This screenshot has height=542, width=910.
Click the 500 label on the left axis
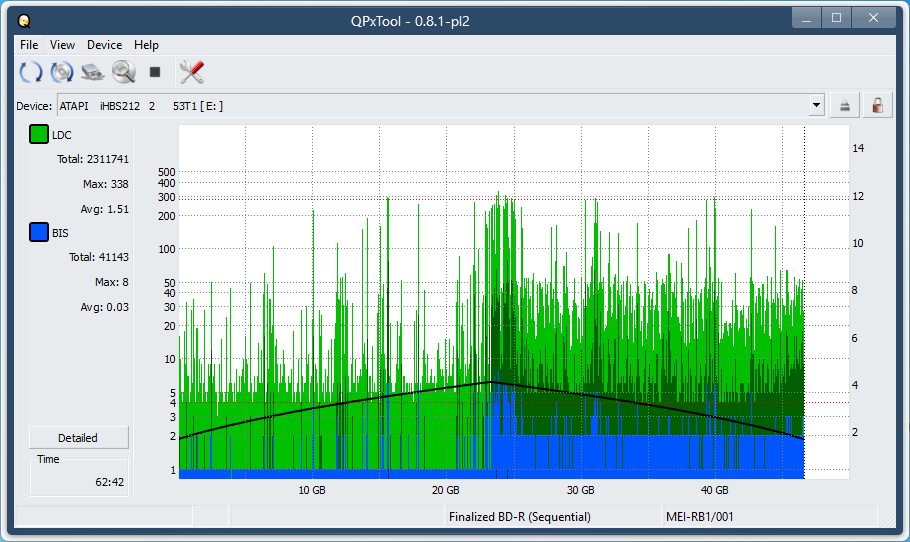tap(167, 172)
